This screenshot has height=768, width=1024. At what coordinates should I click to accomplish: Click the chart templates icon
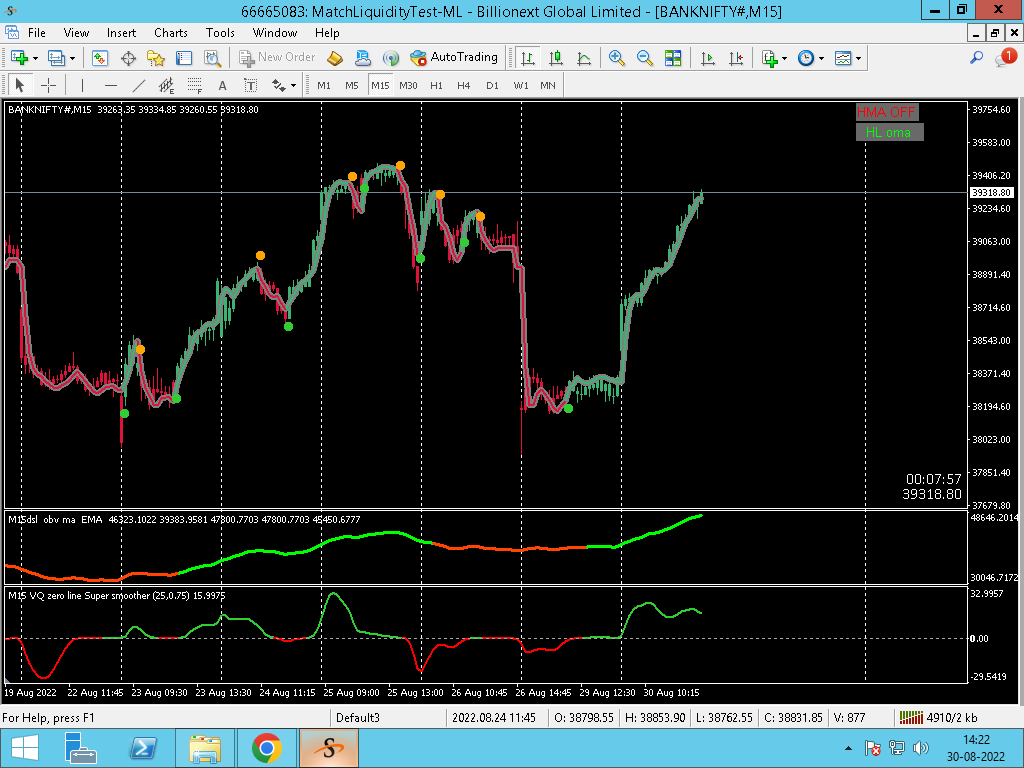pyautogui.click(x=843, y=58)
